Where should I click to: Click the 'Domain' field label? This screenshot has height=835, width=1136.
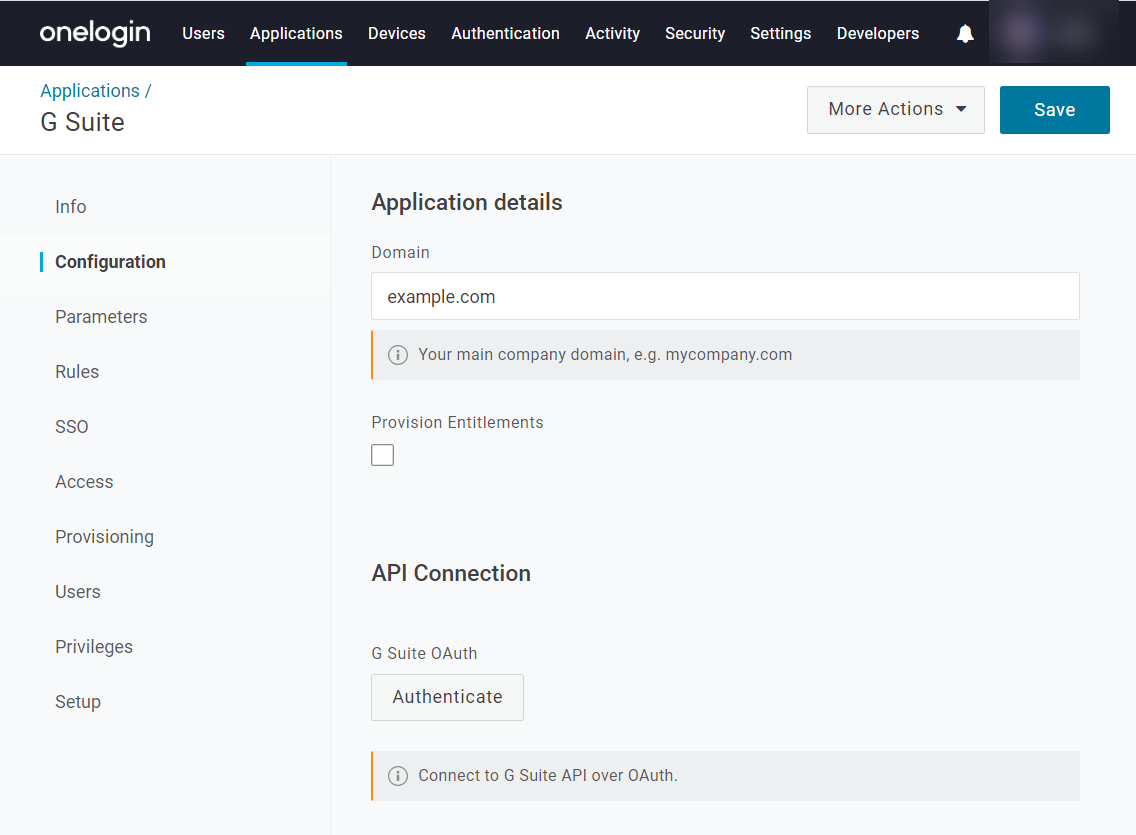tap(400, 253)
